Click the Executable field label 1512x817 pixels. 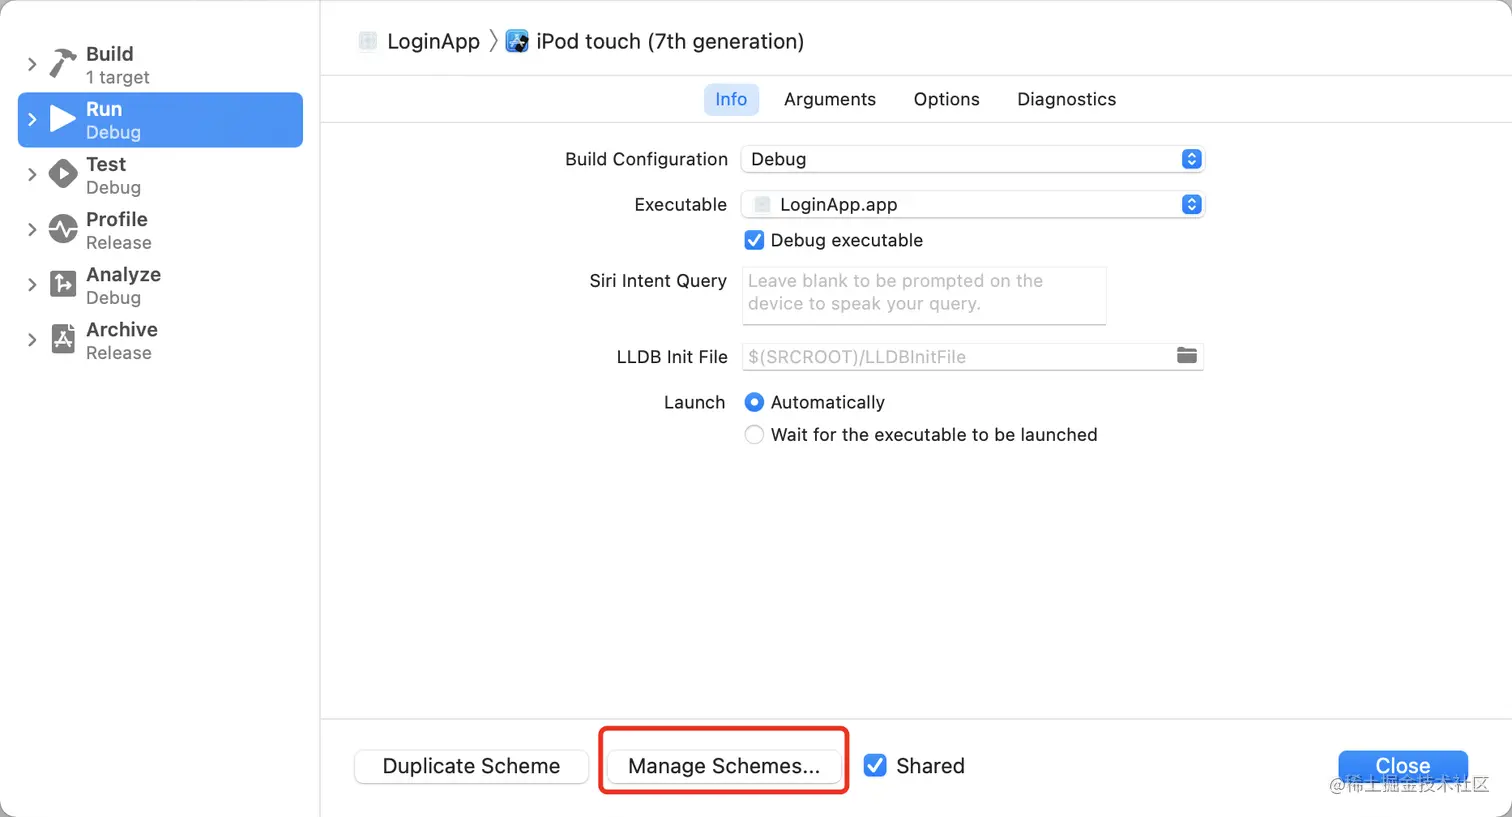[x=680, y=204]
